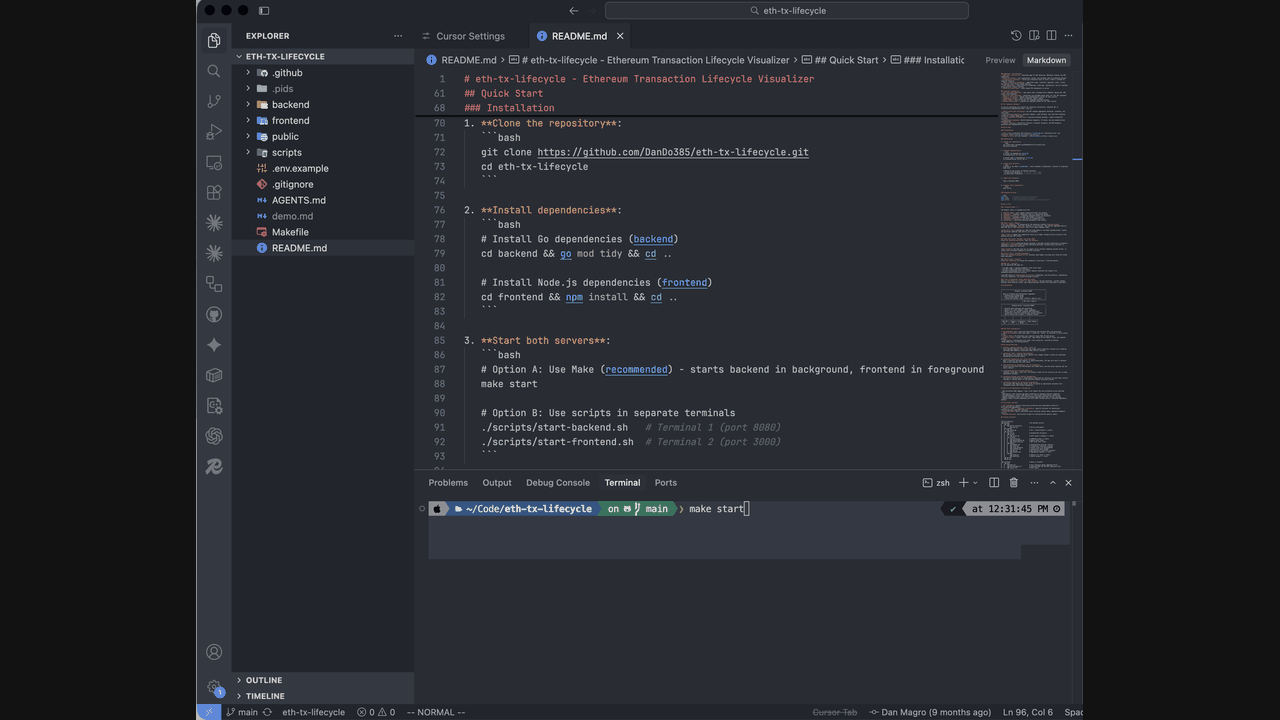
Task: Open preview to the side icon
Action: [1034, 35]
